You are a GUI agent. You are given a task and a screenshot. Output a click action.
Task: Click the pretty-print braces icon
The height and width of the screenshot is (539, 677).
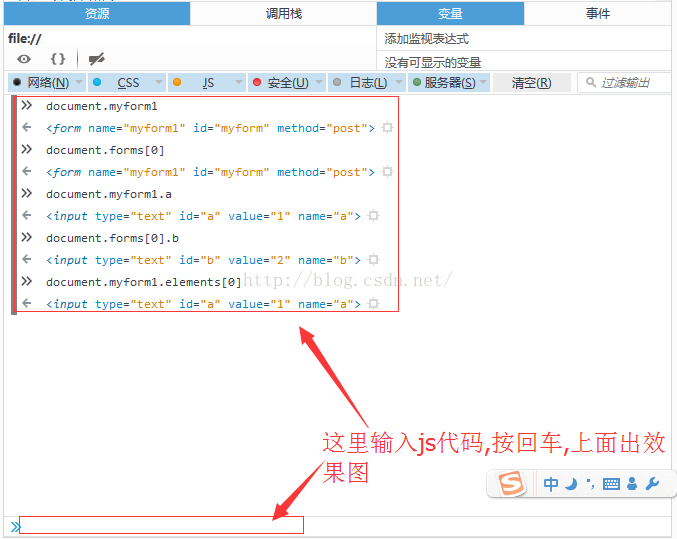[x=58, y=59]
